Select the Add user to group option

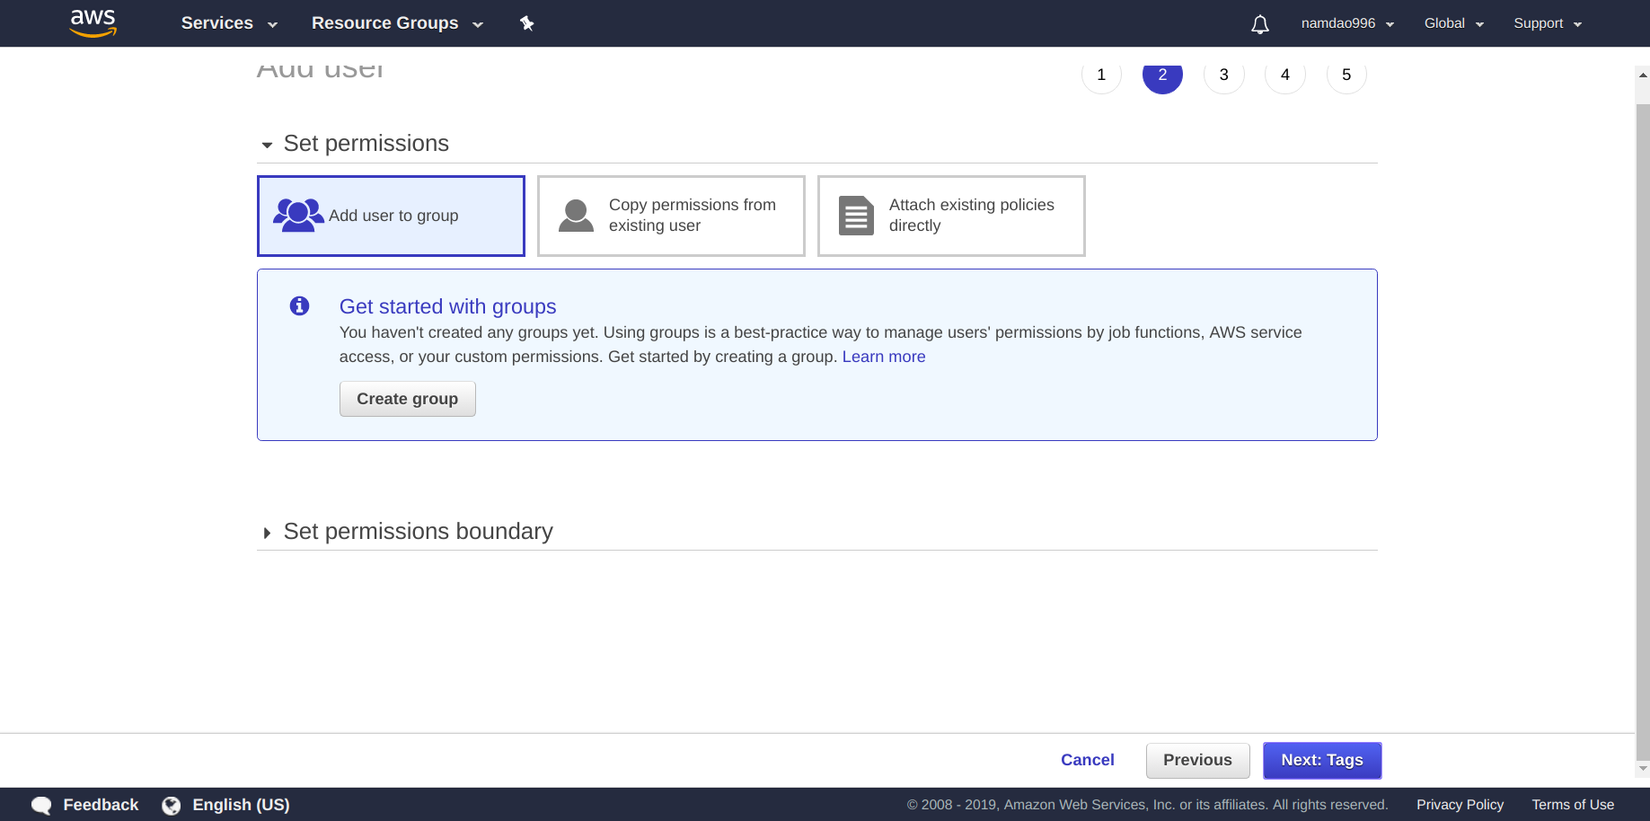391,216
